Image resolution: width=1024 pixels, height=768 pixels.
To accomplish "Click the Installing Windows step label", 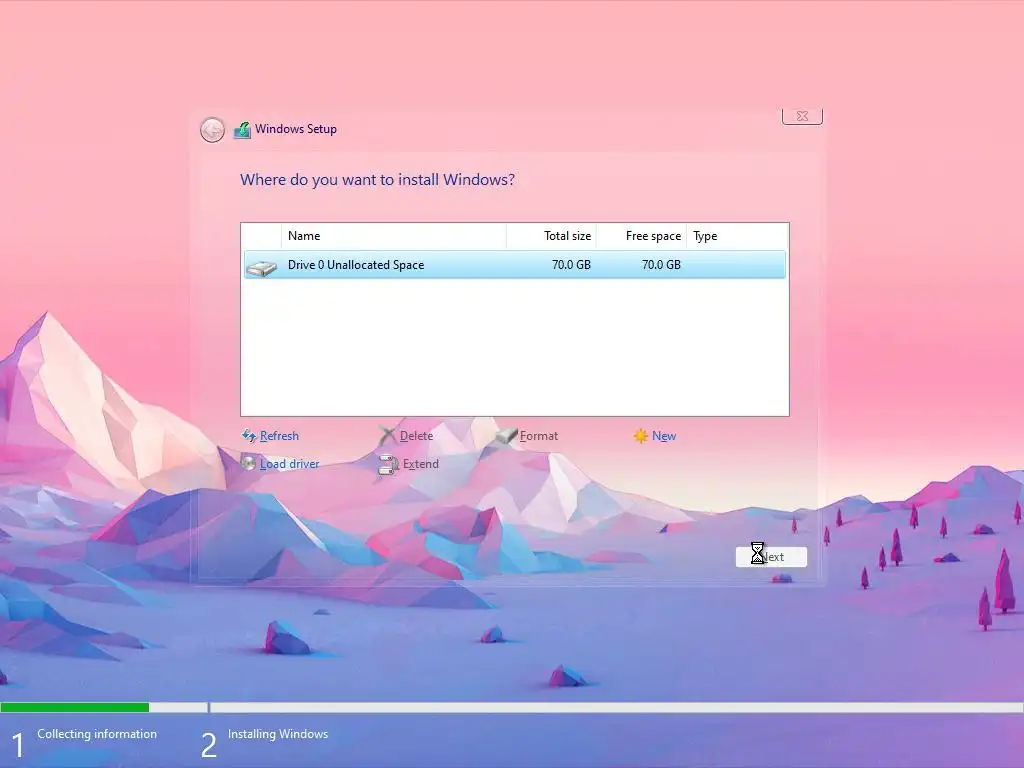I will coord(278,734).
